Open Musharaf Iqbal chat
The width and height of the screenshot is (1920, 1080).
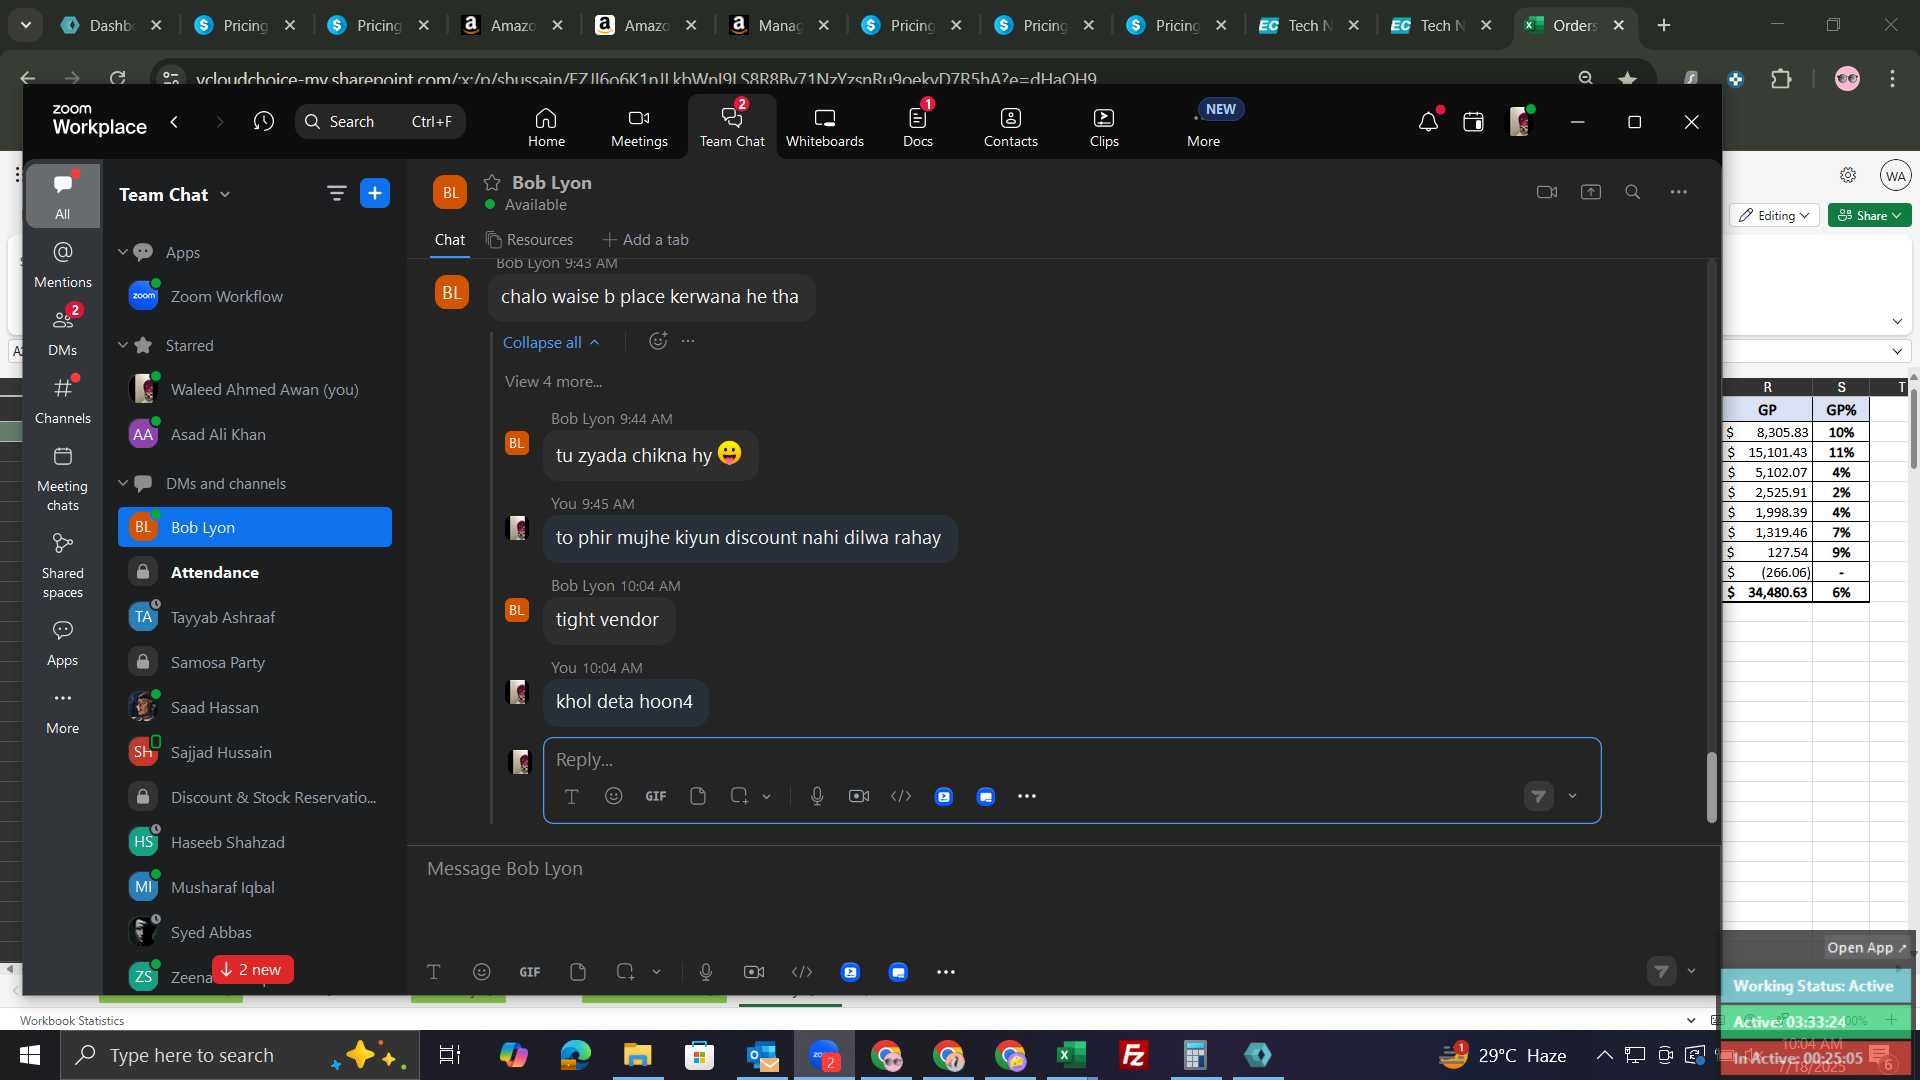[255, 887]
